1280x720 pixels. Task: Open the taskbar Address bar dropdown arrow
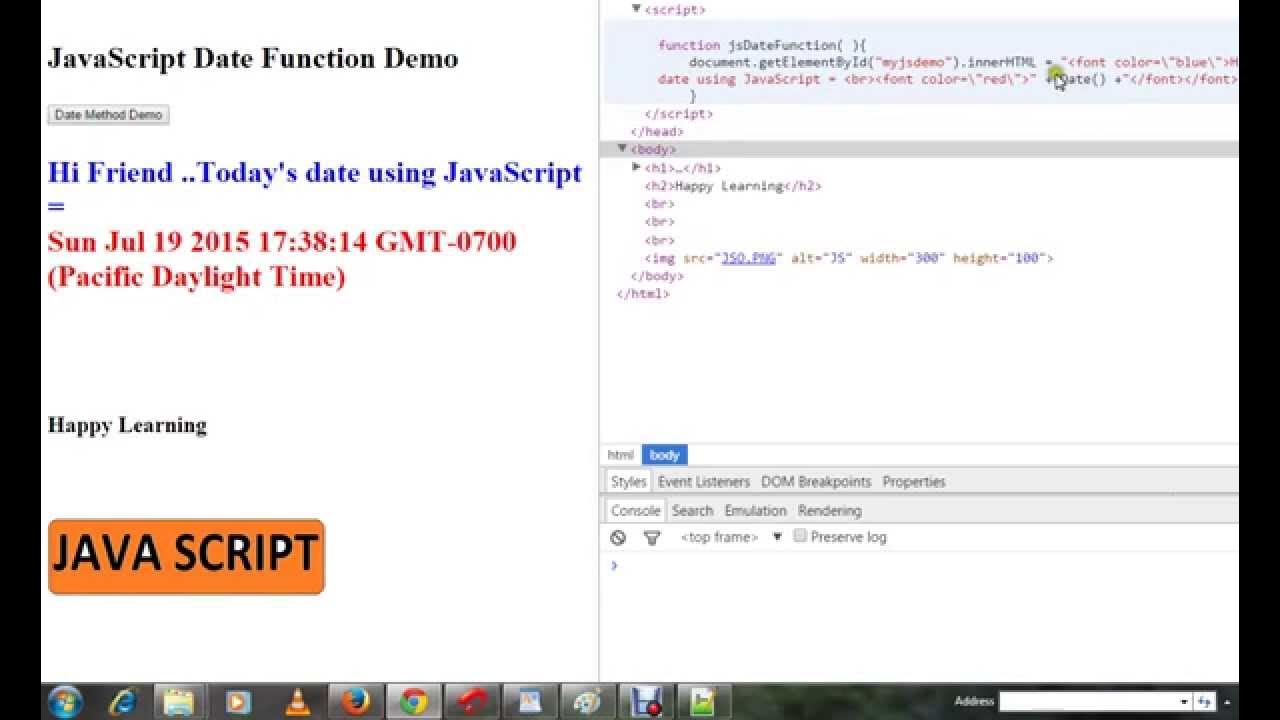tap(1185, 702)
